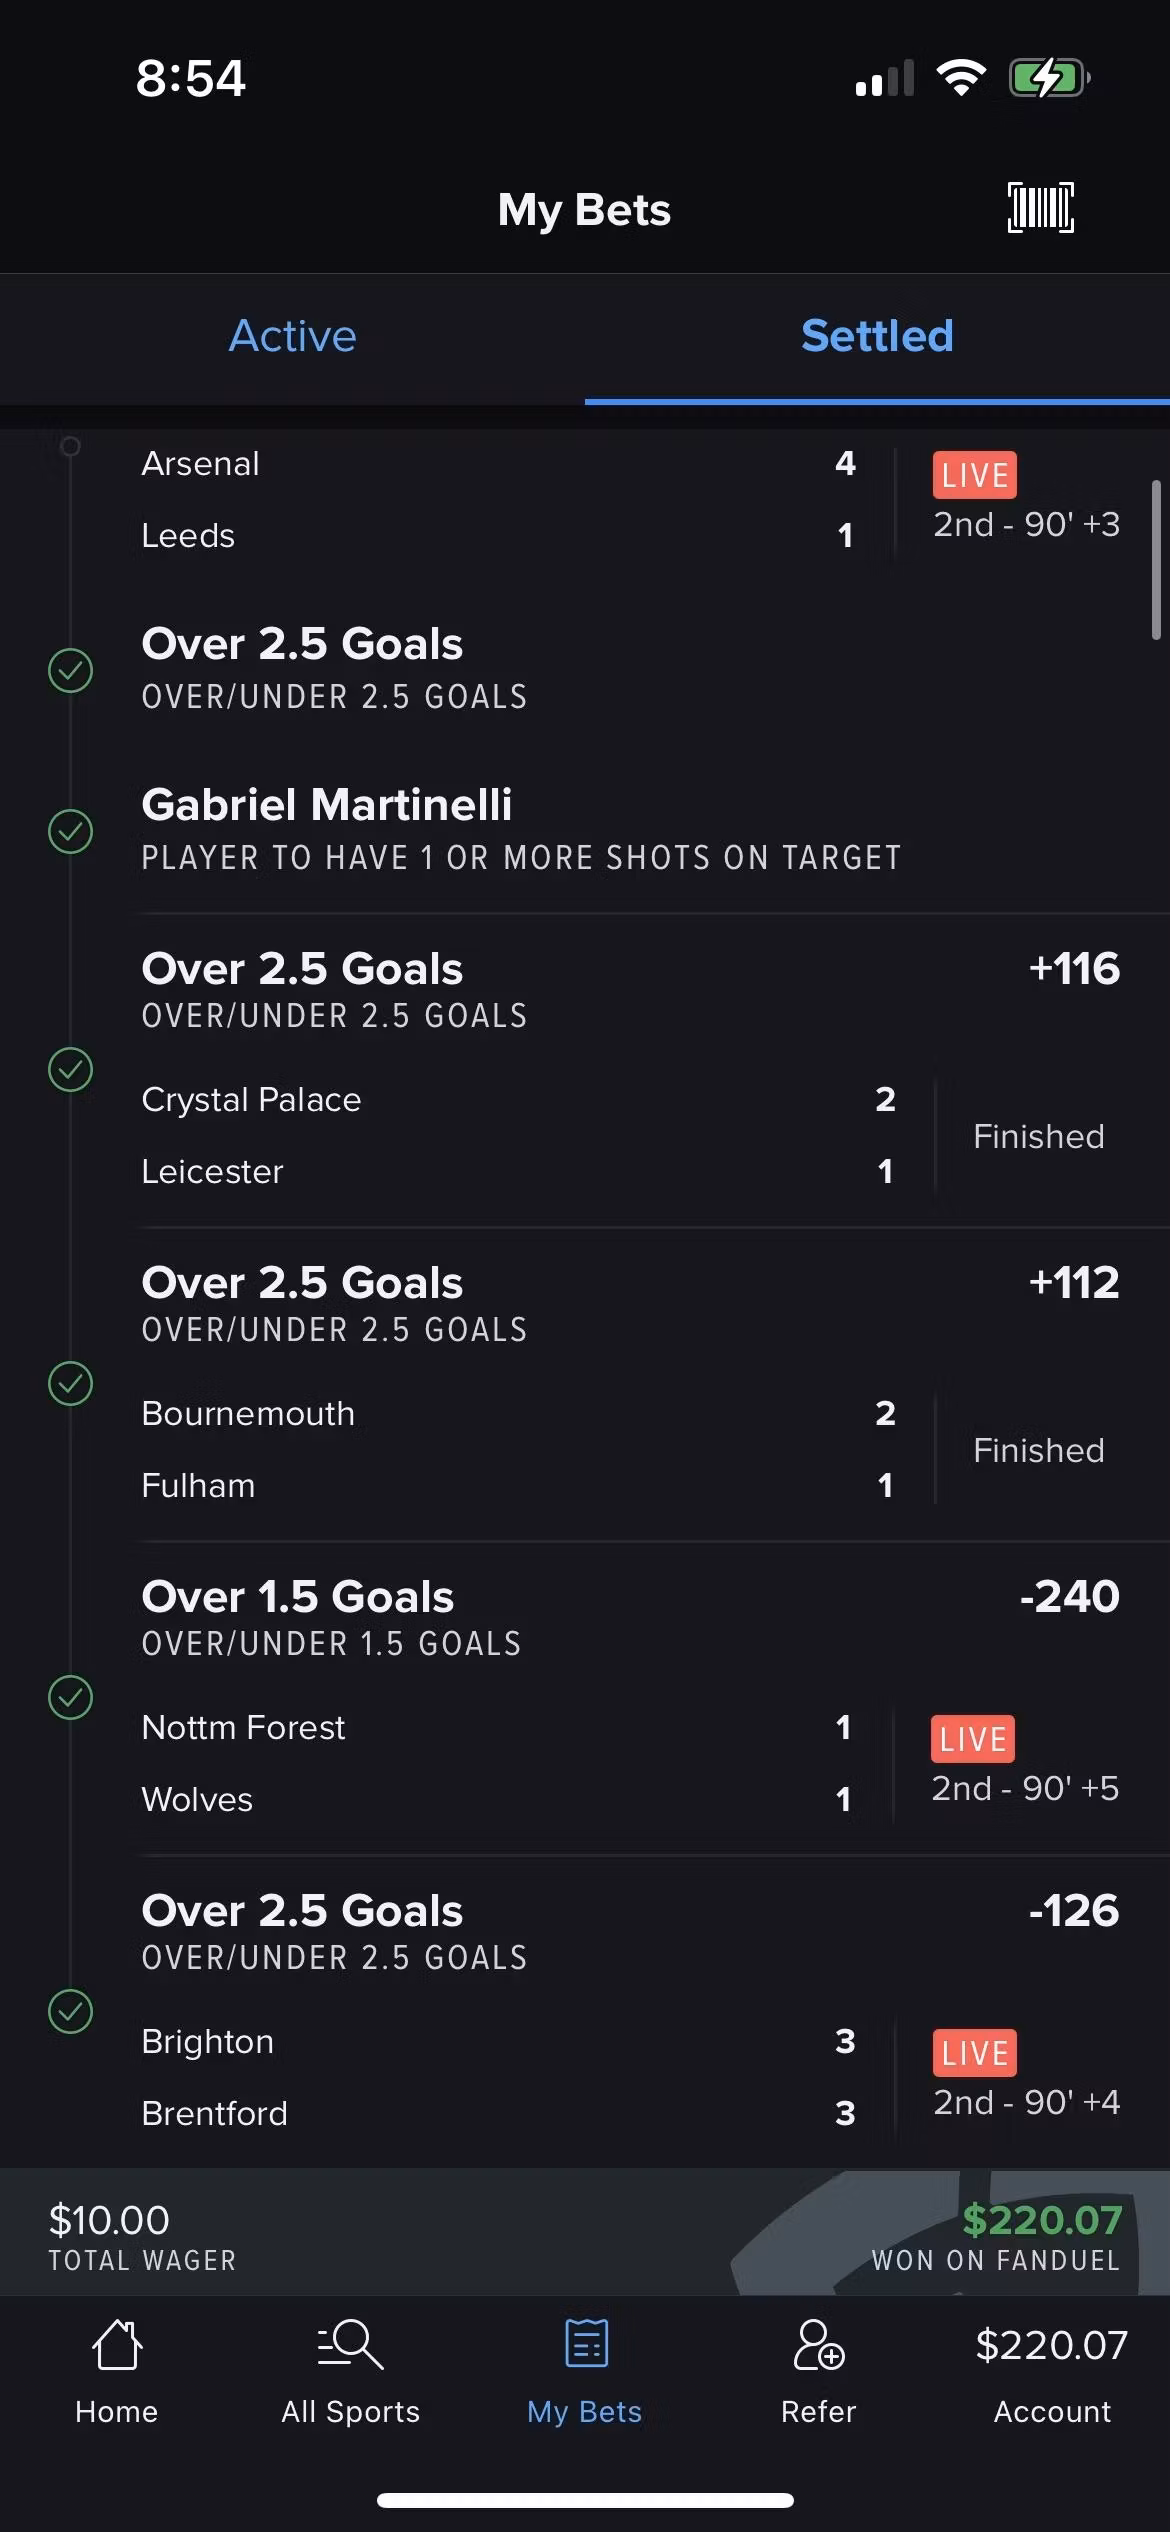Tap the green check beside Gabriel Martinelli
The width and height of the screenshot is (1170, 2532).
click(x=71, y=831)
